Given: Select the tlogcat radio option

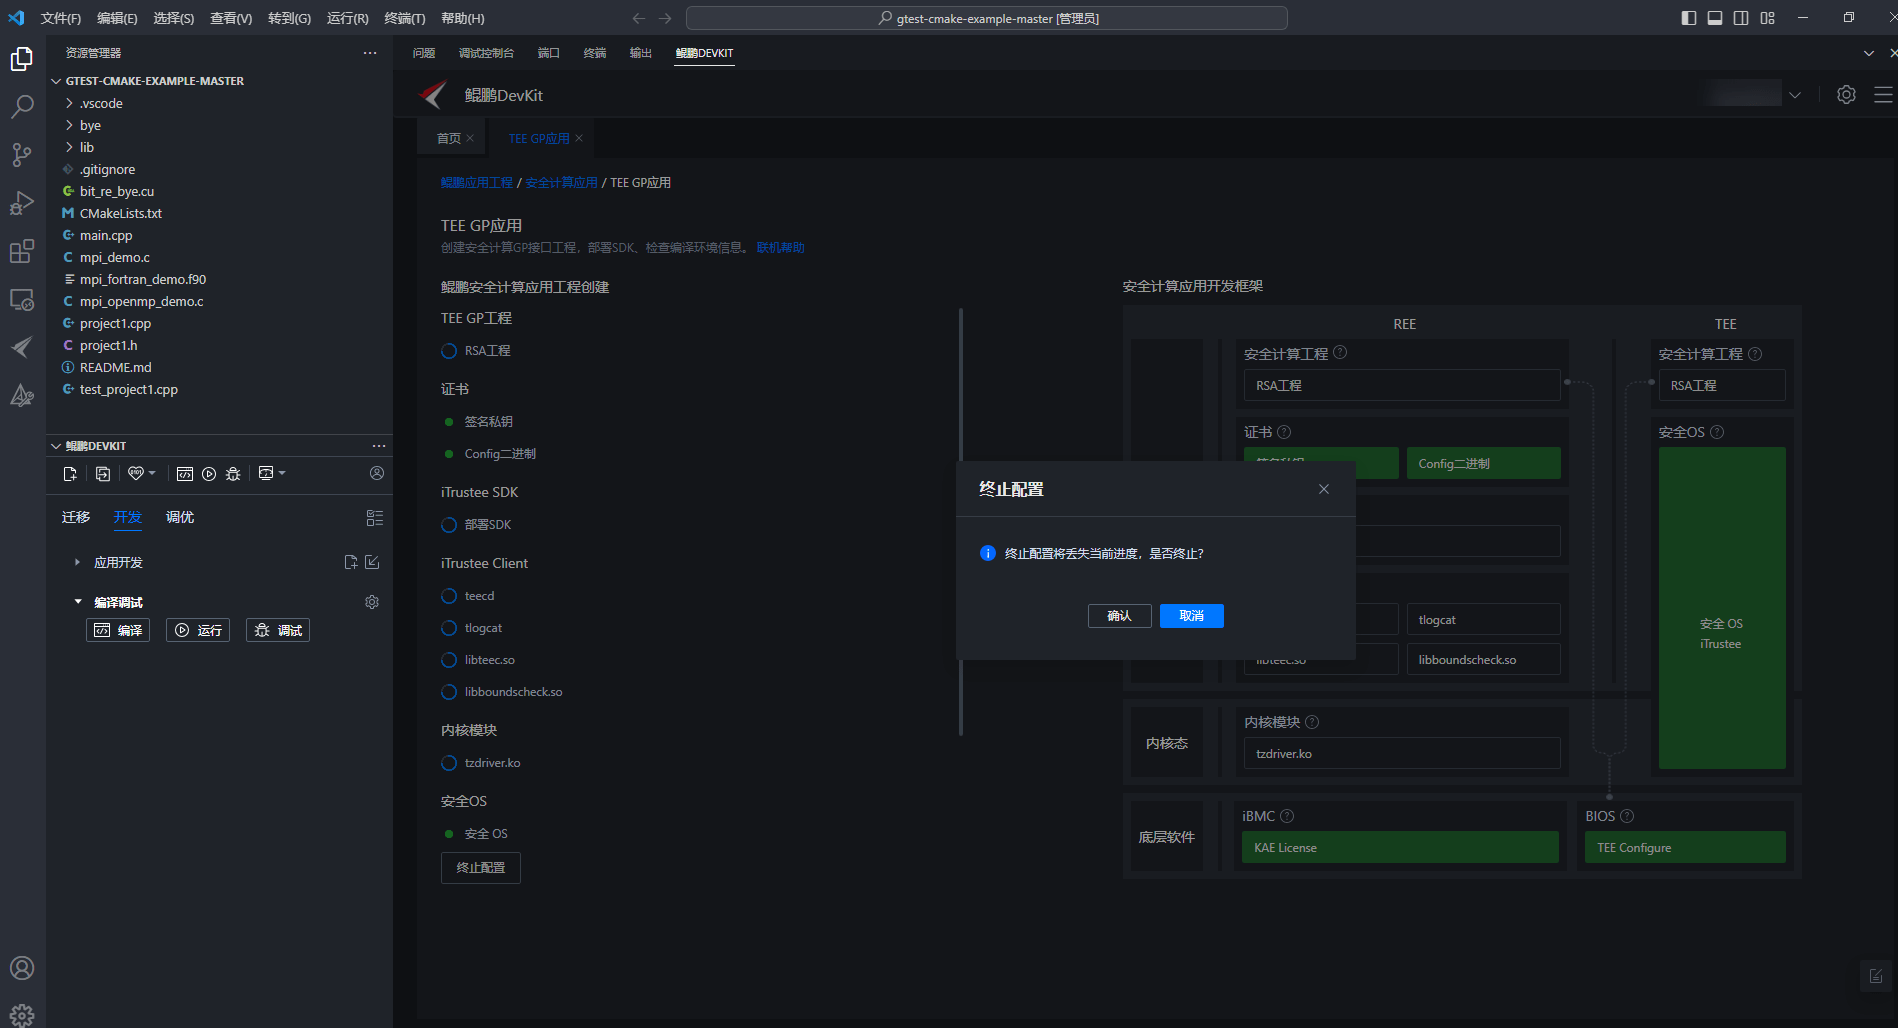Looking at the screenshot, I should (449, 628).
